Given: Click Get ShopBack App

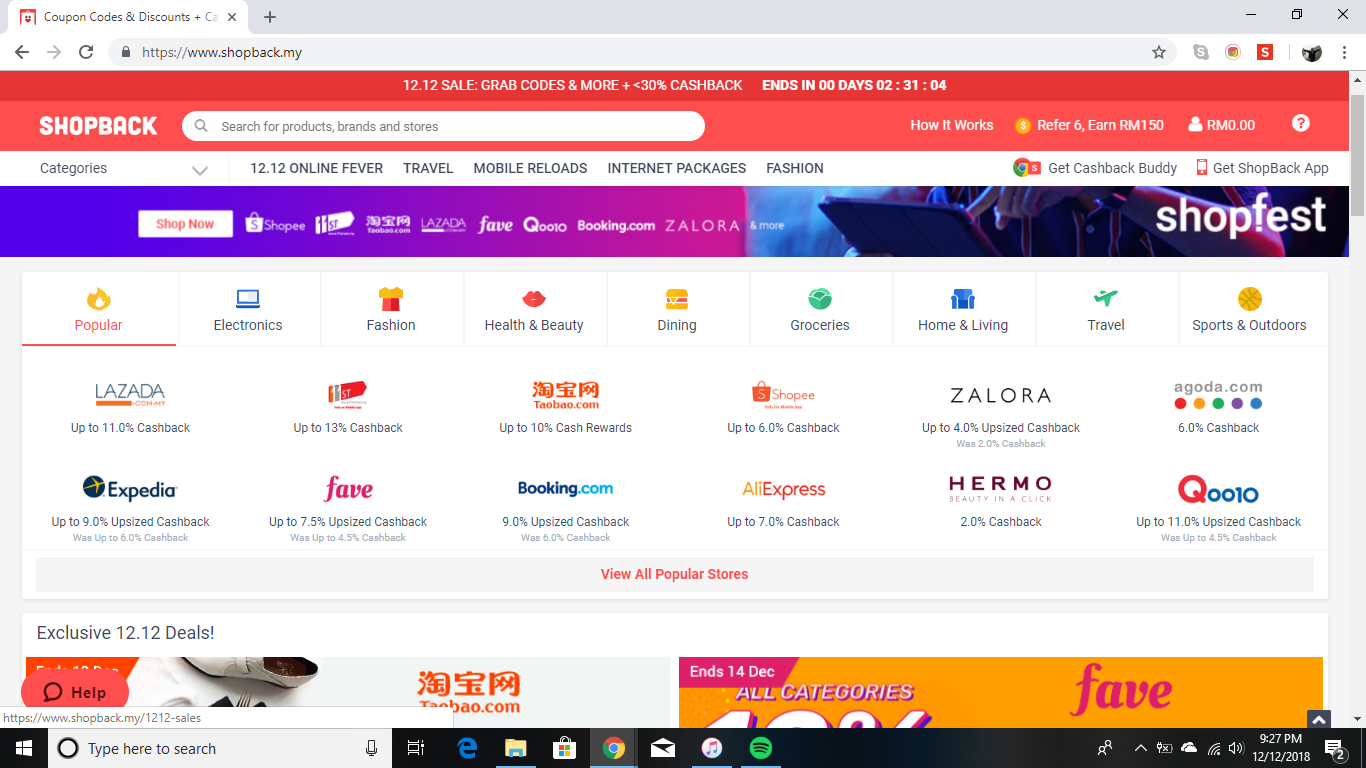Looking at the screenshot, I should (1262, 168).
